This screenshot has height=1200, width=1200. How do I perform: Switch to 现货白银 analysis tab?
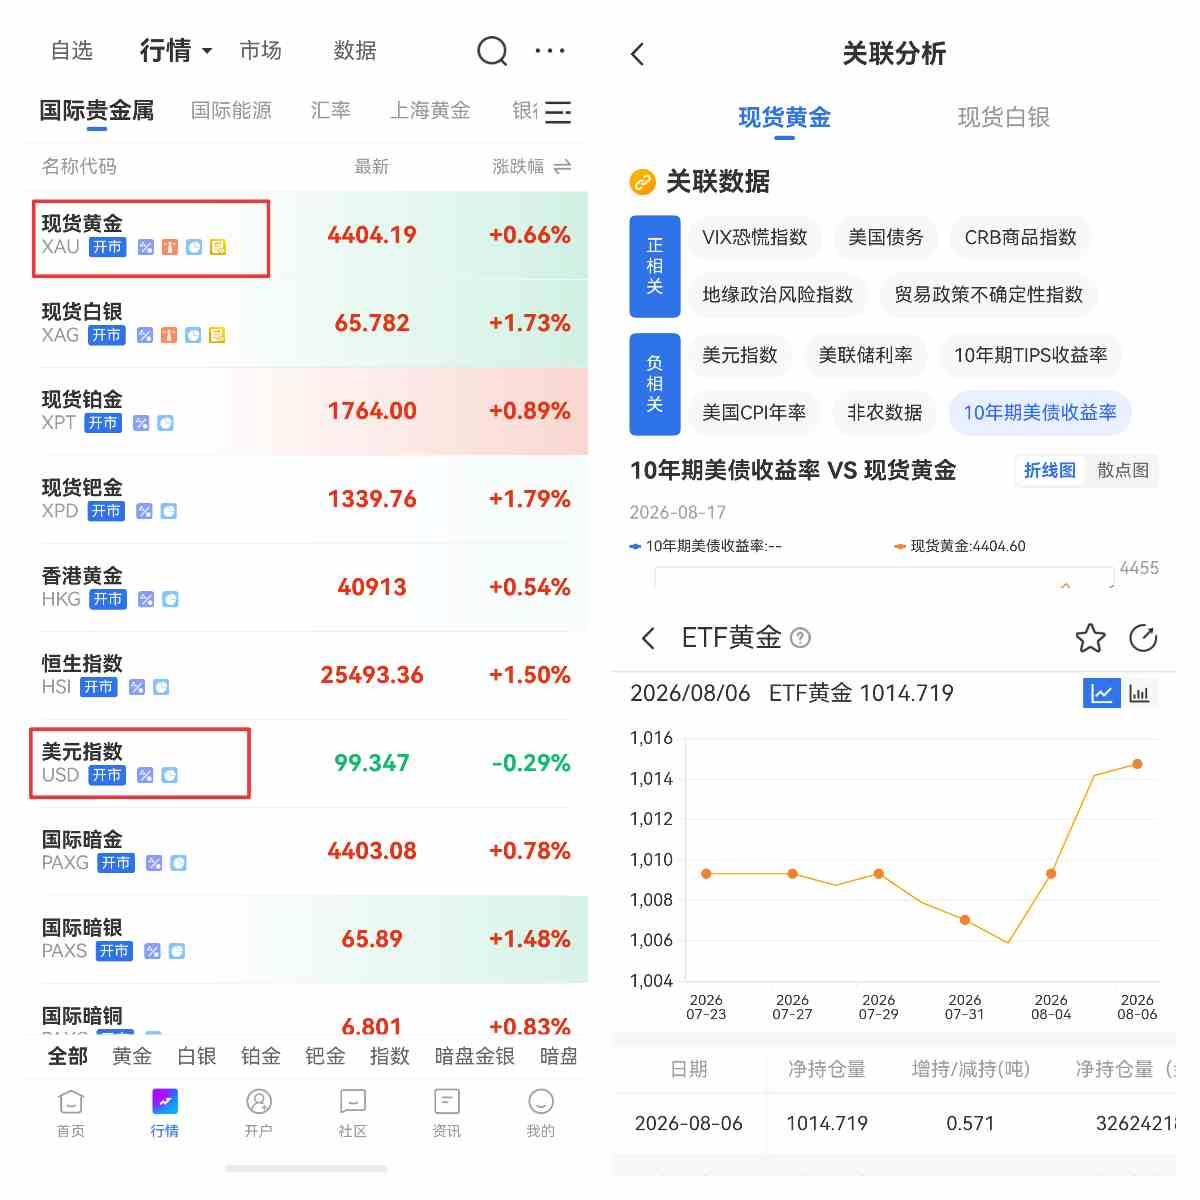(1004, 117)
